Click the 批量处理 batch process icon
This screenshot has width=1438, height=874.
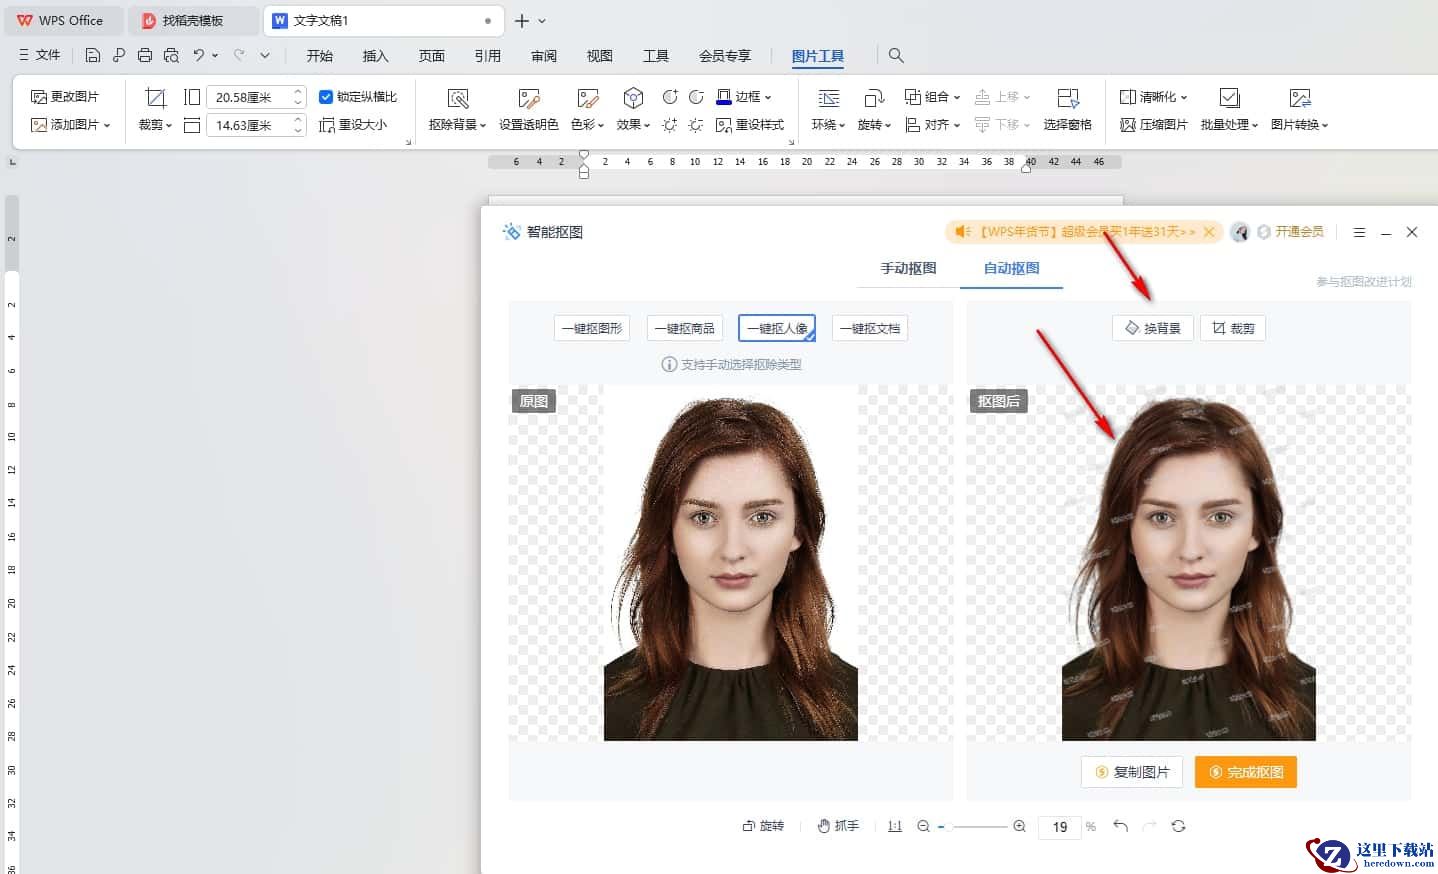pyautogui.click(x=1230, y=97)
